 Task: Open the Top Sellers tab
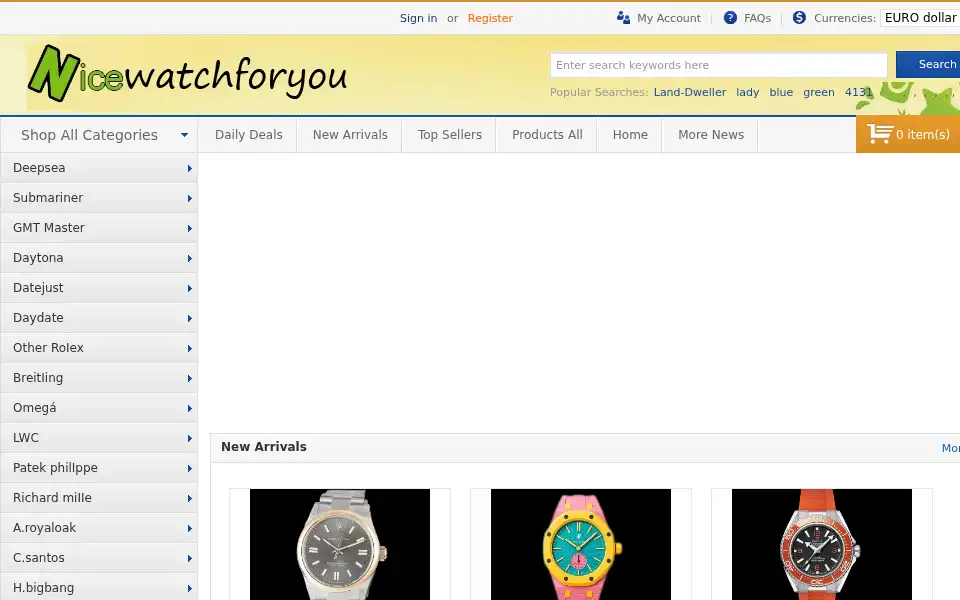(x=449, y=135)
